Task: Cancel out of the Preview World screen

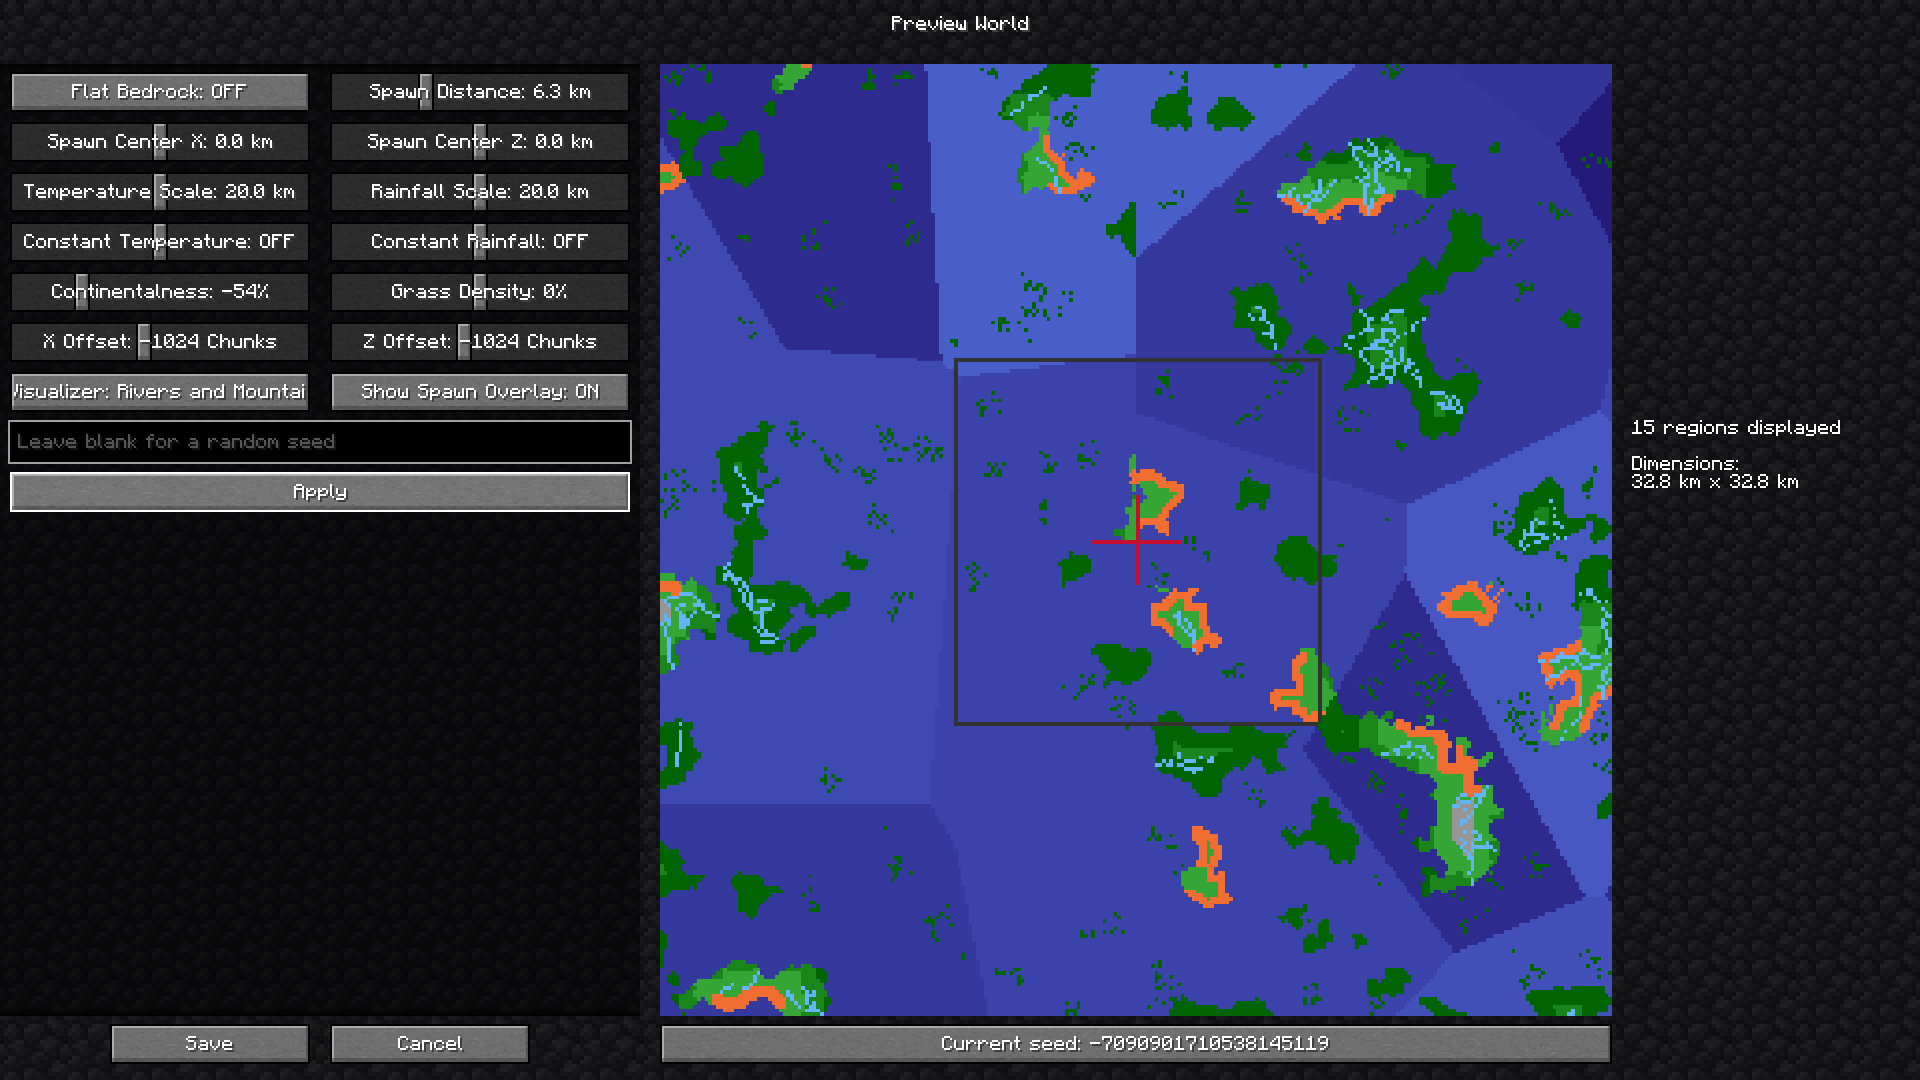Action: [x=428, y=1043]
